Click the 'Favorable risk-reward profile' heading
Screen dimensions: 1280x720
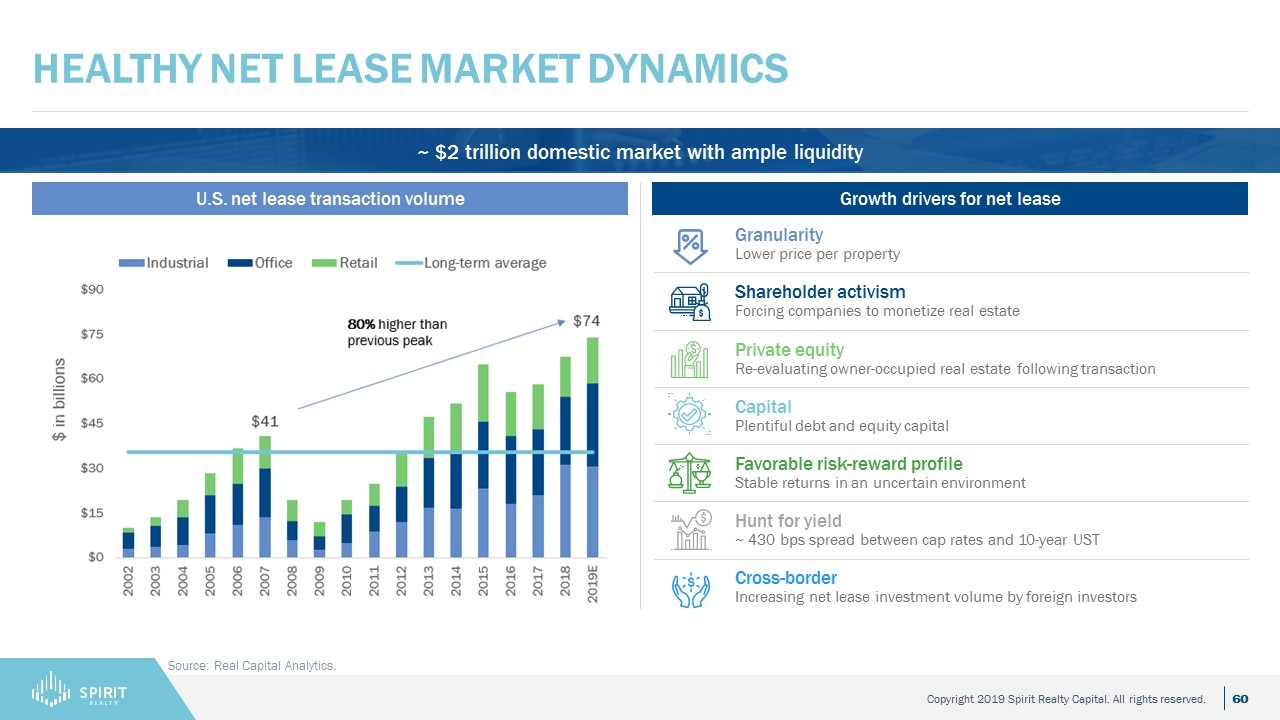point(849,464)
